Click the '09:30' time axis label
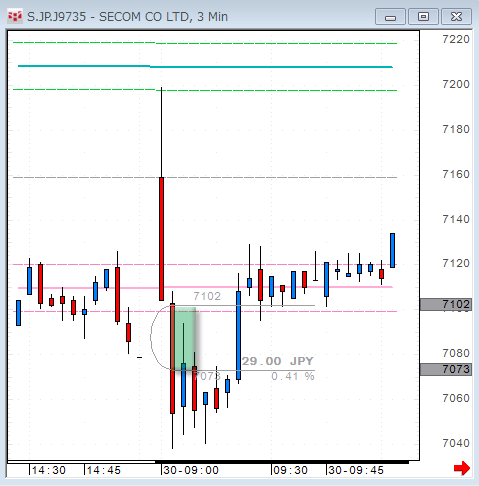Viewport: 479px width, 486px height. 290,470
